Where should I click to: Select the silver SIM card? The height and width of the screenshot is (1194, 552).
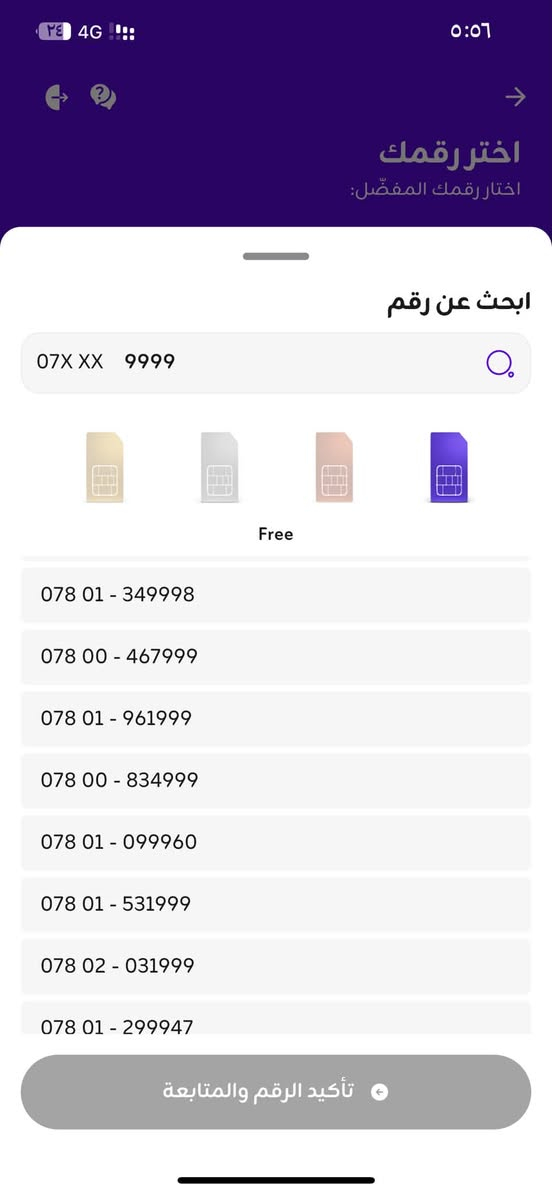click(219, 468)
